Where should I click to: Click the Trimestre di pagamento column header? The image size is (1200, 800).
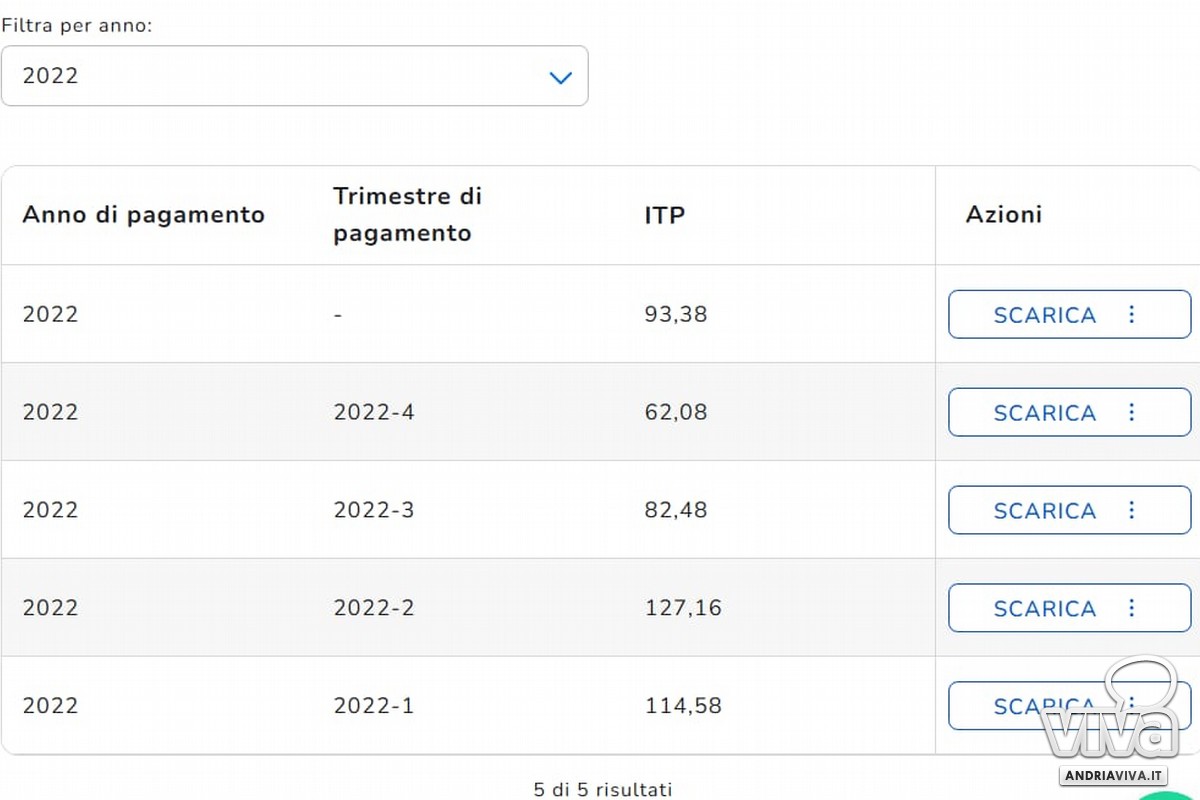pos(407,214)
